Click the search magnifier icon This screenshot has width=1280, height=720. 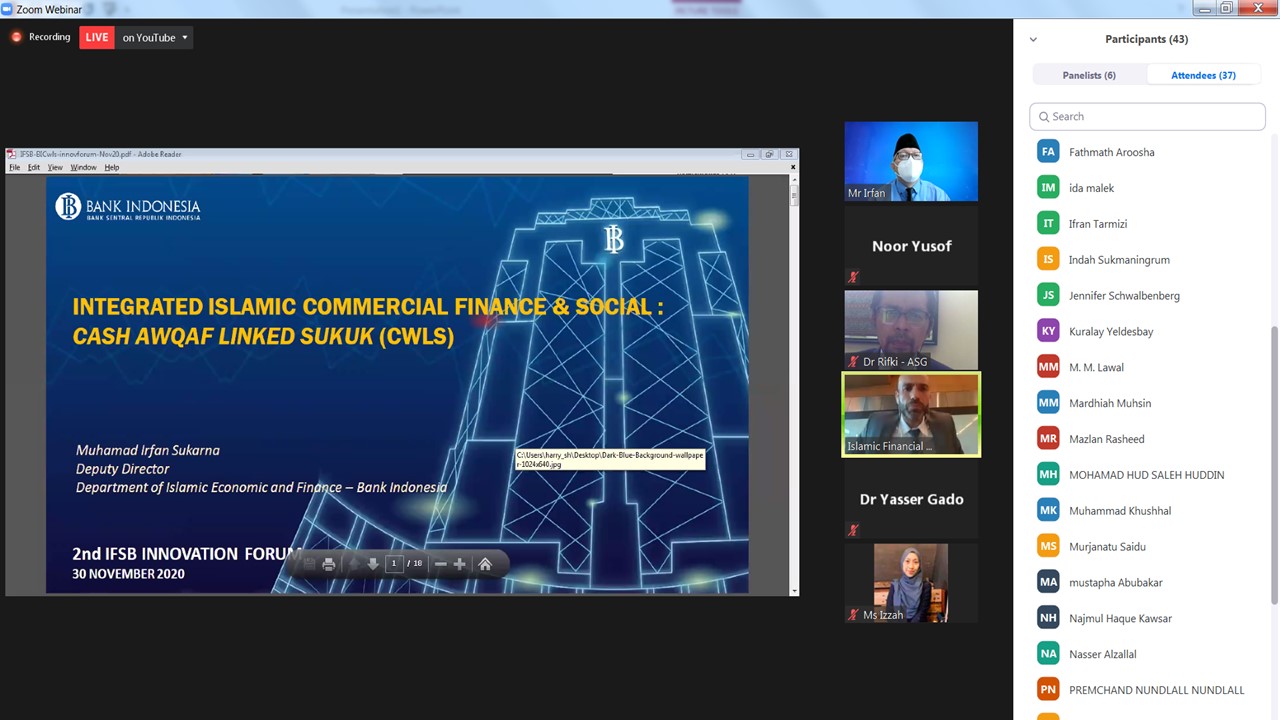tap(1044, 117)
